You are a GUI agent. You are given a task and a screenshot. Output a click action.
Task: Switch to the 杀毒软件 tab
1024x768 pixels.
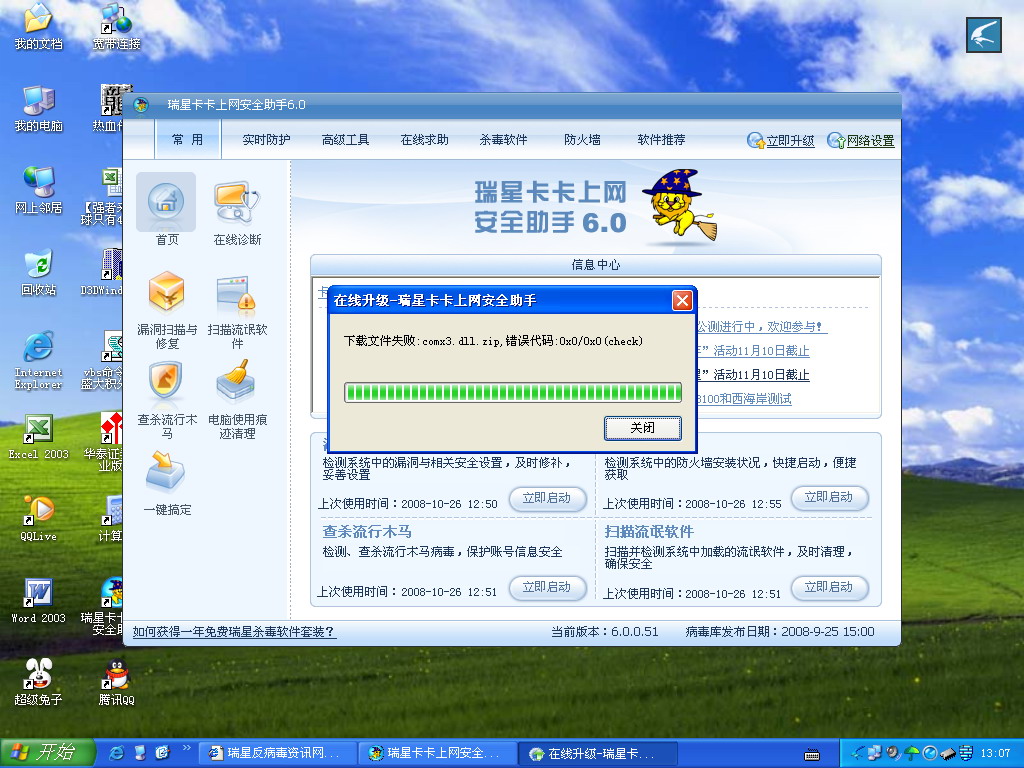504,140
